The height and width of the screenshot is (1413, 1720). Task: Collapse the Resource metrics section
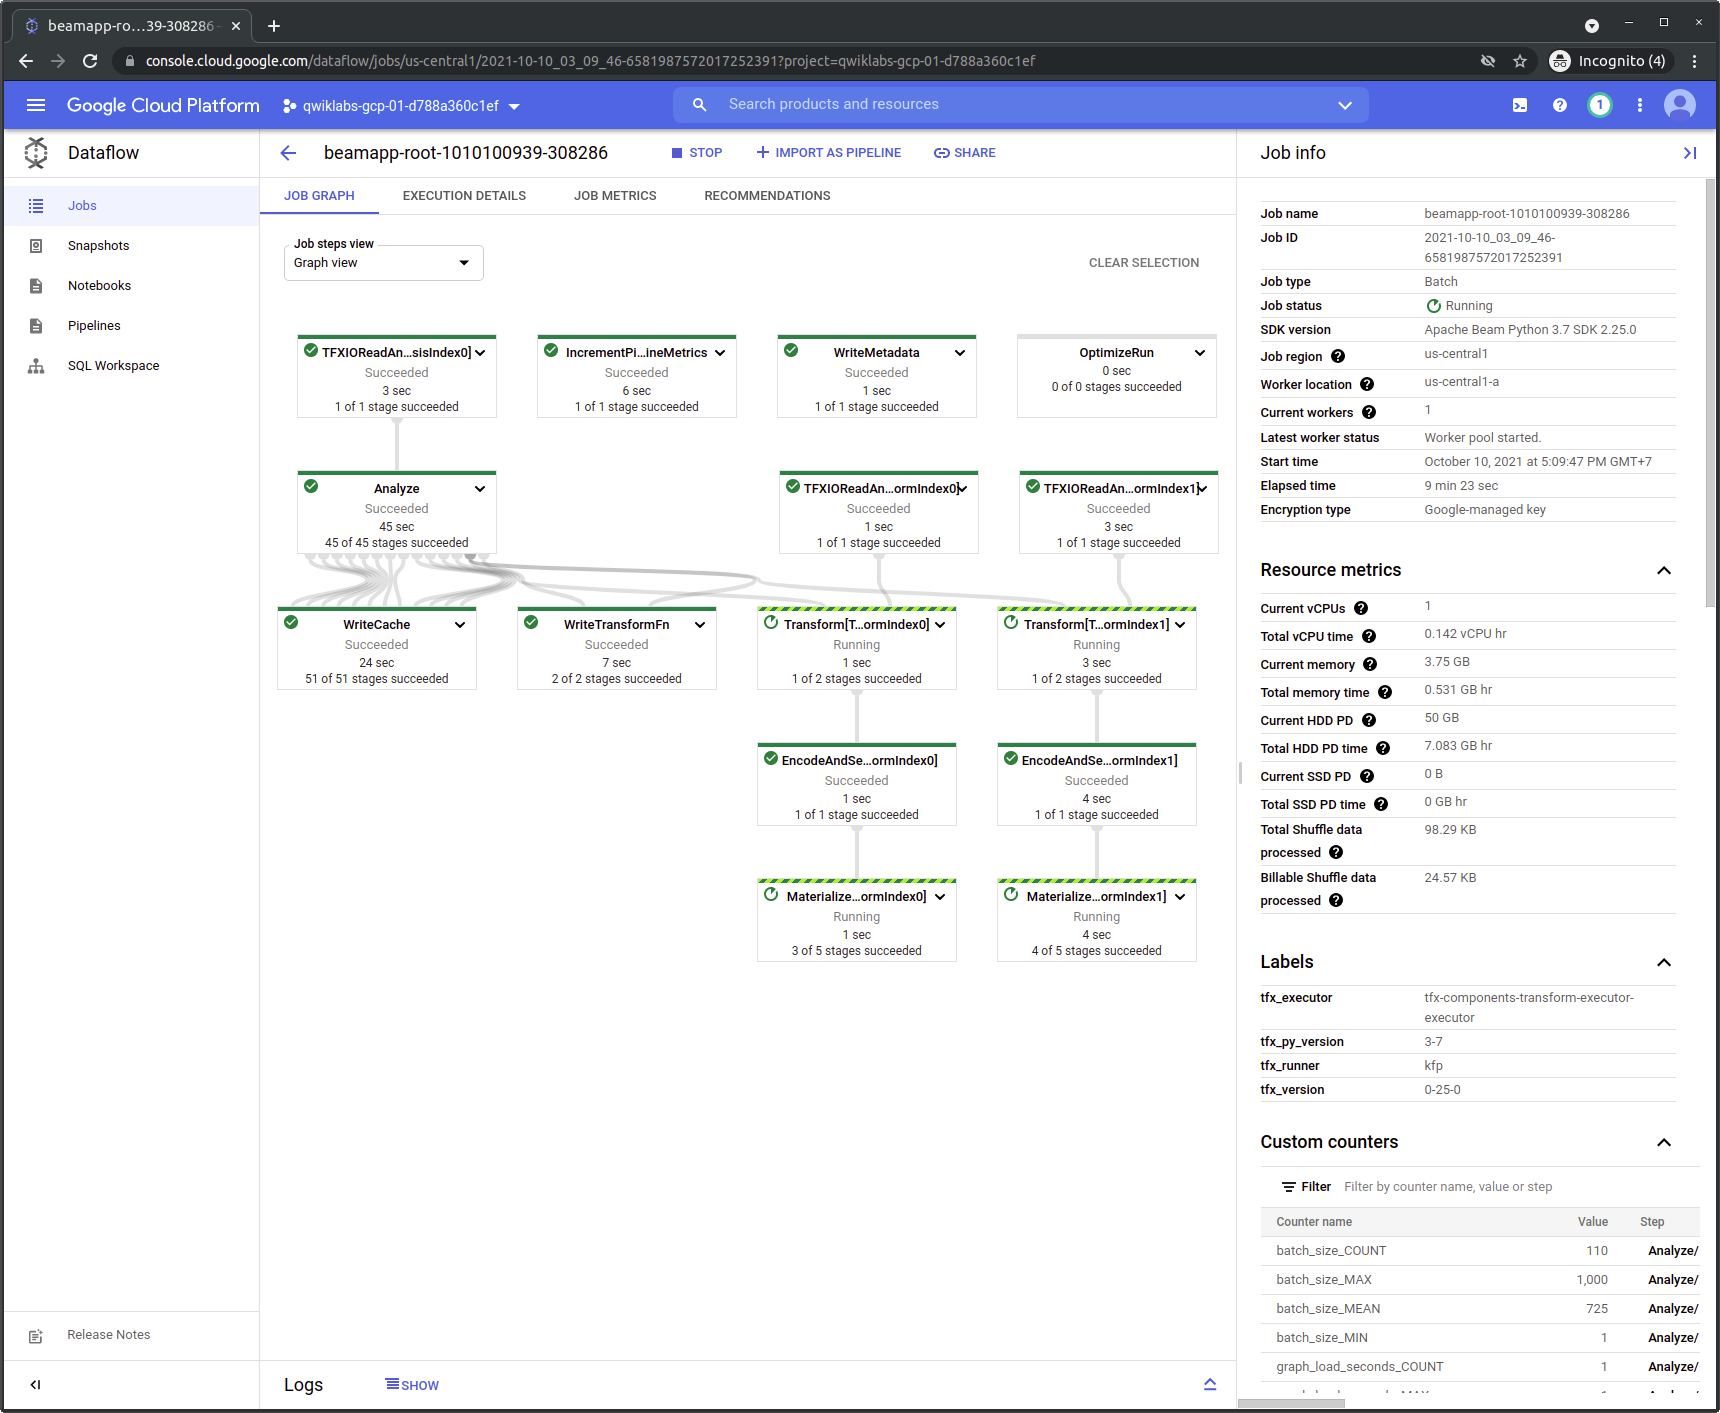click(x=1664, y=571)
